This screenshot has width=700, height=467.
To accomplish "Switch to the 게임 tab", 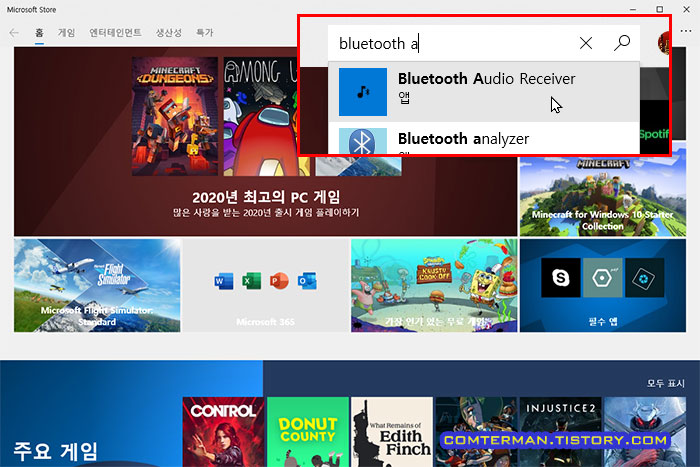I will 66,33.
